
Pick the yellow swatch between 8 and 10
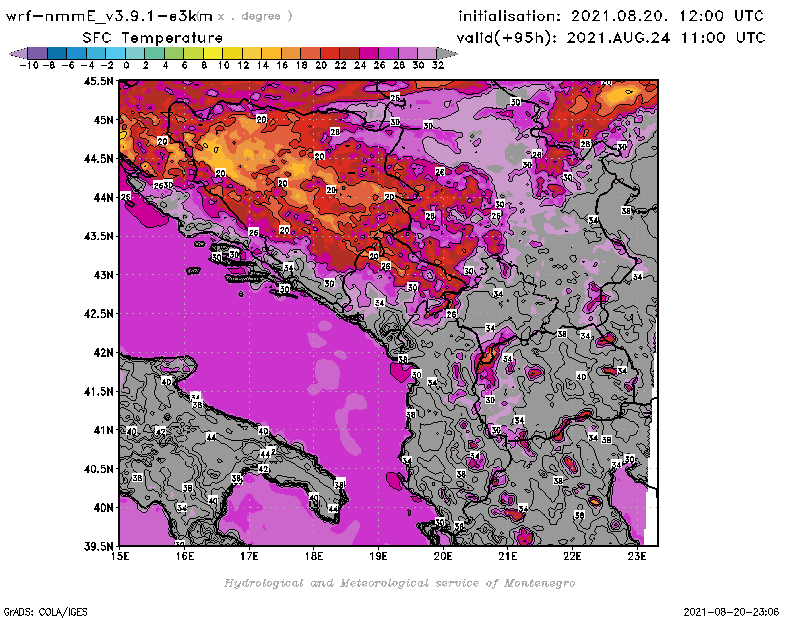(x=213, y=54)
